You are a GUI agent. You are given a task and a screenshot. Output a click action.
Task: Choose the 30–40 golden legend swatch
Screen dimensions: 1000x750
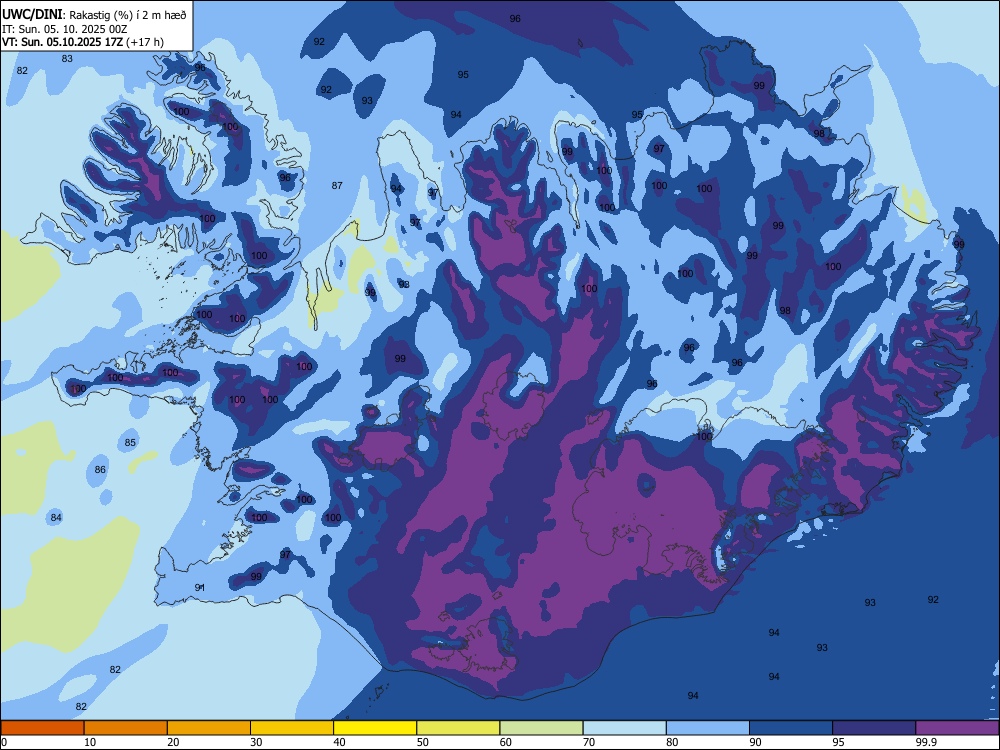click(x=292, y=728)
